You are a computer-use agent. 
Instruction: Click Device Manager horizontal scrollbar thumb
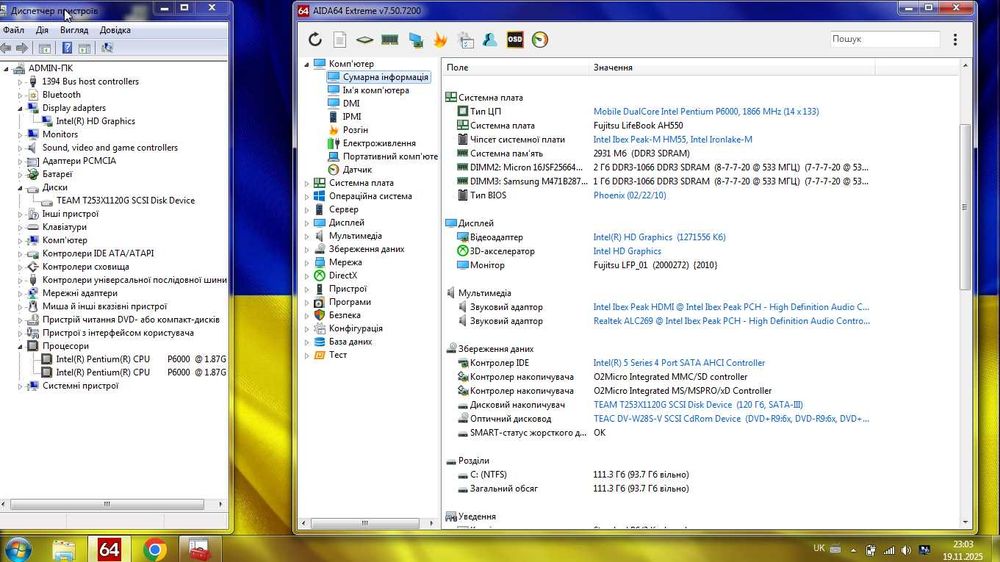[107, 504]
